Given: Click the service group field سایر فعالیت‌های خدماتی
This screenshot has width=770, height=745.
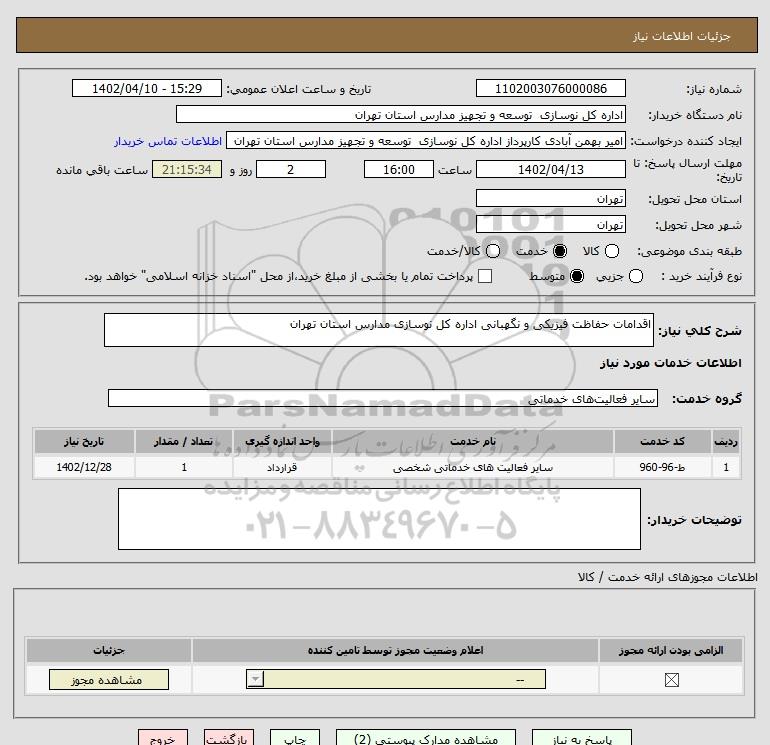Looking at the screenshot, I should [383, 398].
